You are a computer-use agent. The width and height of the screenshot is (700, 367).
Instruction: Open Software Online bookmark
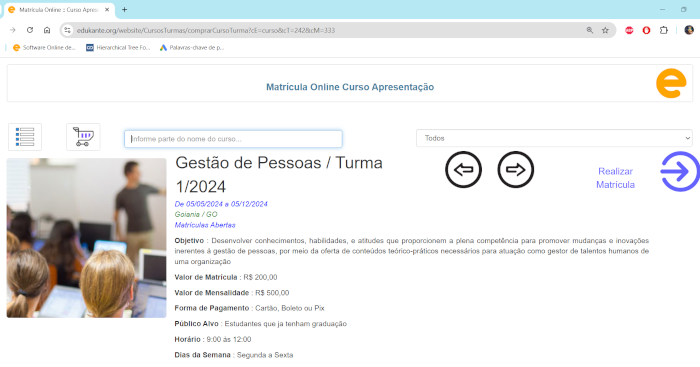(44, 47)
